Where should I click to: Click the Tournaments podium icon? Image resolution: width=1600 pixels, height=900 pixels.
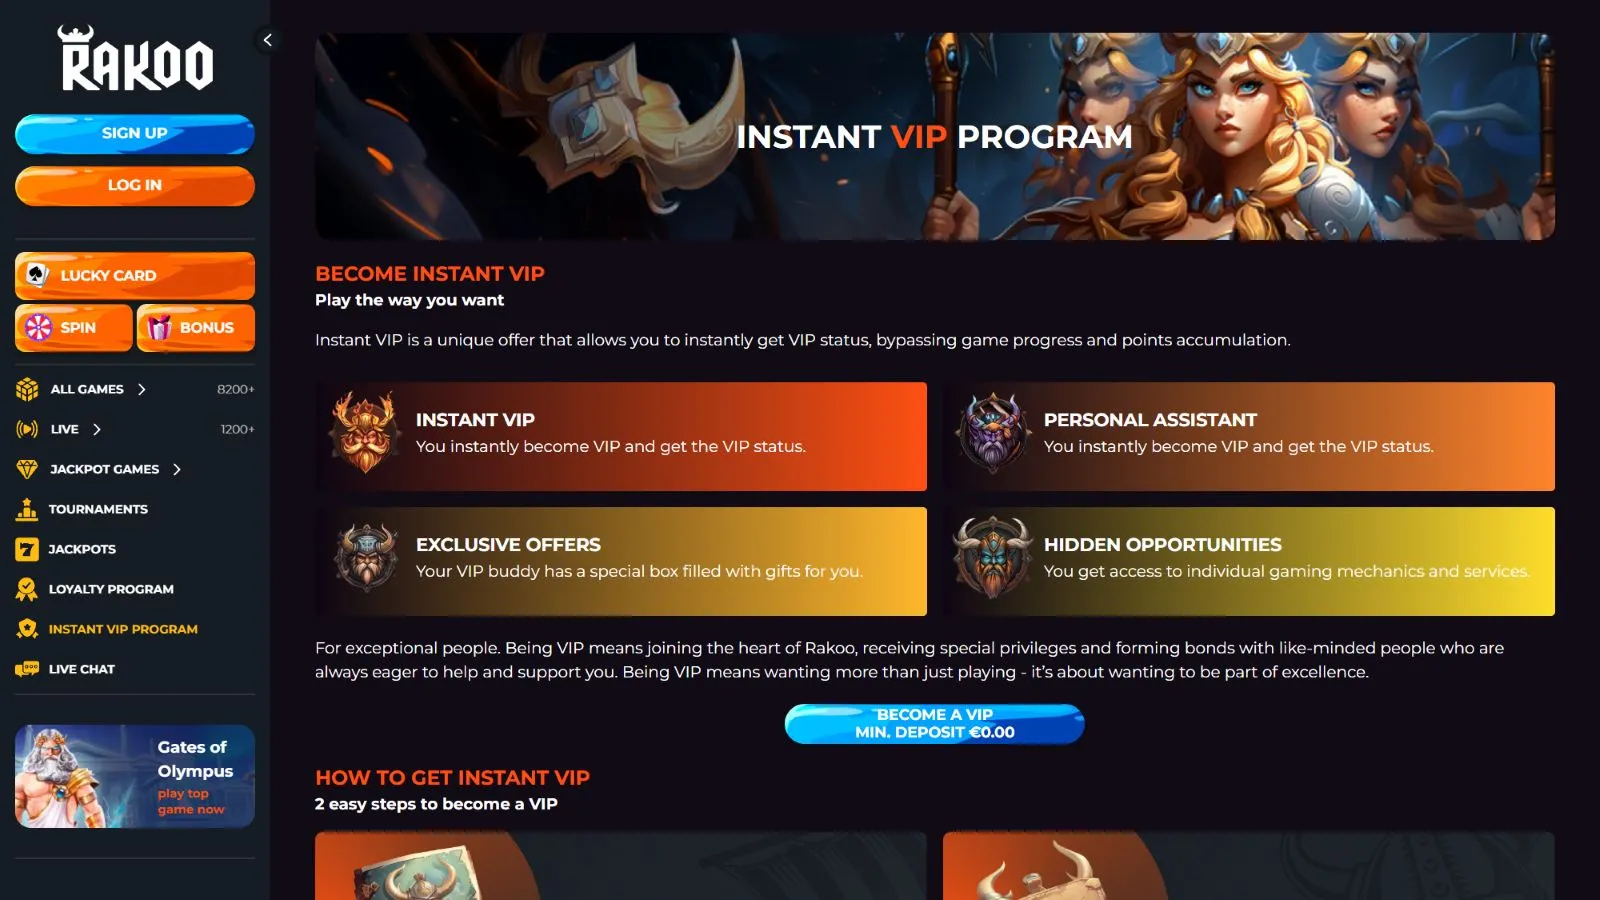[x=27, y=509]
